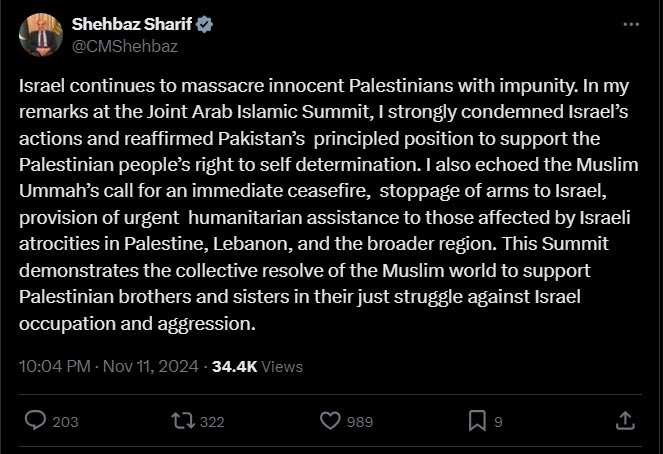Like the post with the heart icon
Viewport: 663px width, 454px height.
[x=330, y=421]
